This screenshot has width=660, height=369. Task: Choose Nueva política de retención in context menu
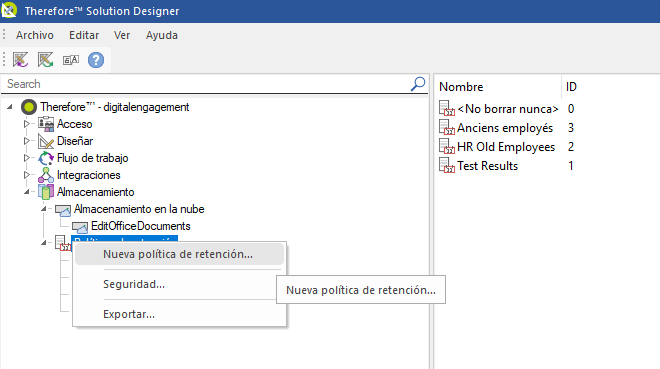click(x=179, y=254)
